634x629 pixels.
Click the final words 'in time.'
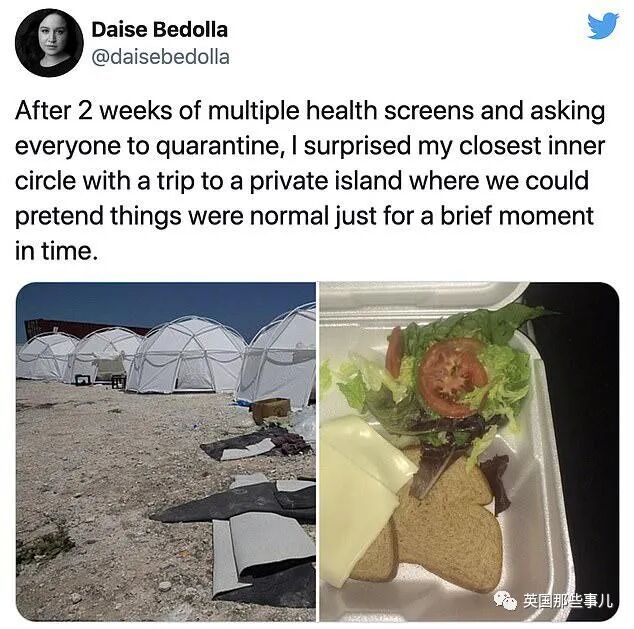tap(57, 251)
